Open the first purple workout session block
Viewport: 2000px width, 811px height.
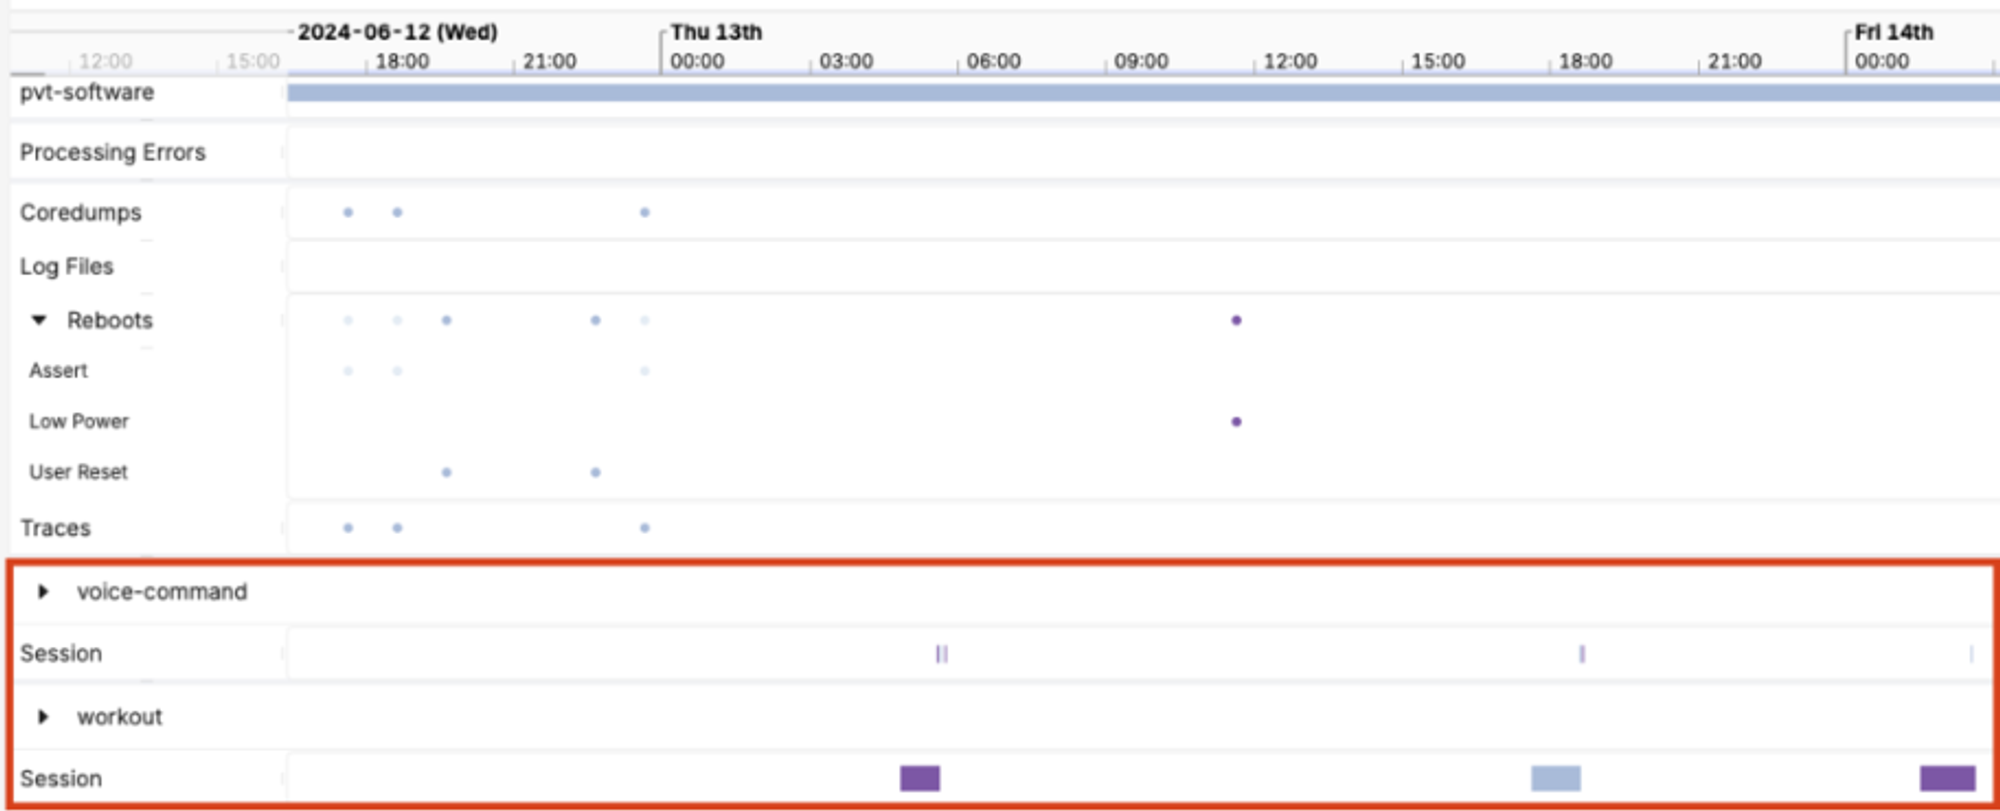tap(919, 778)
